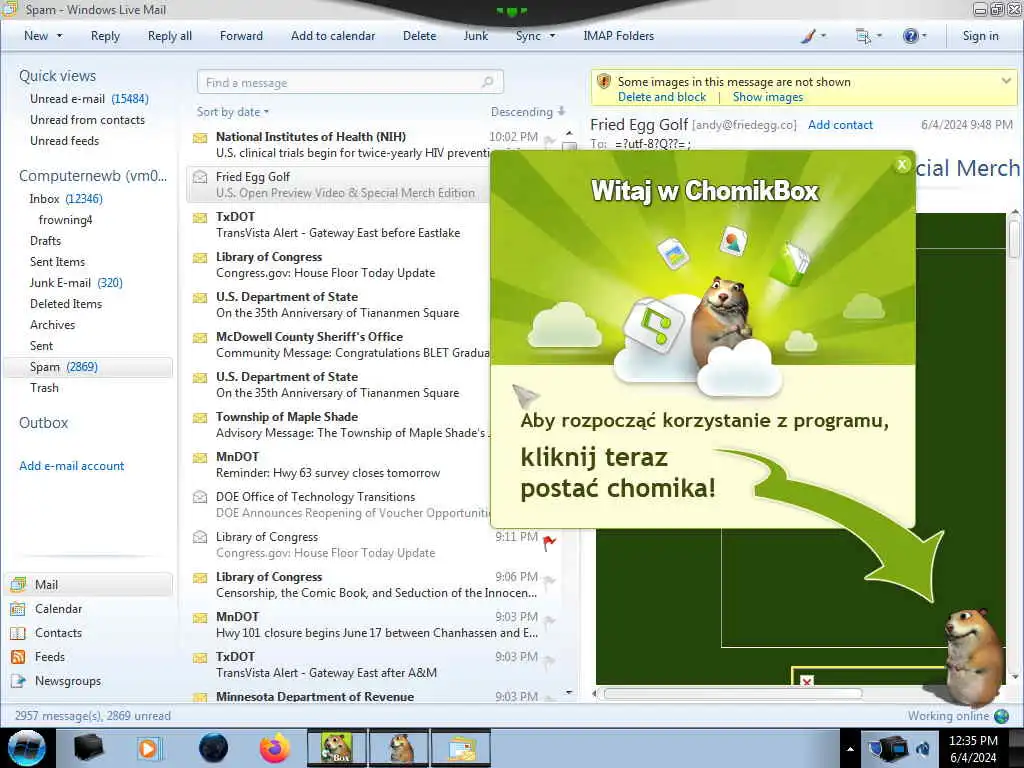The width and height of the screenshot is (1024, 768).
Task: Mark the message as Junk
Action: pyautogui.click(x=475, y=36)
